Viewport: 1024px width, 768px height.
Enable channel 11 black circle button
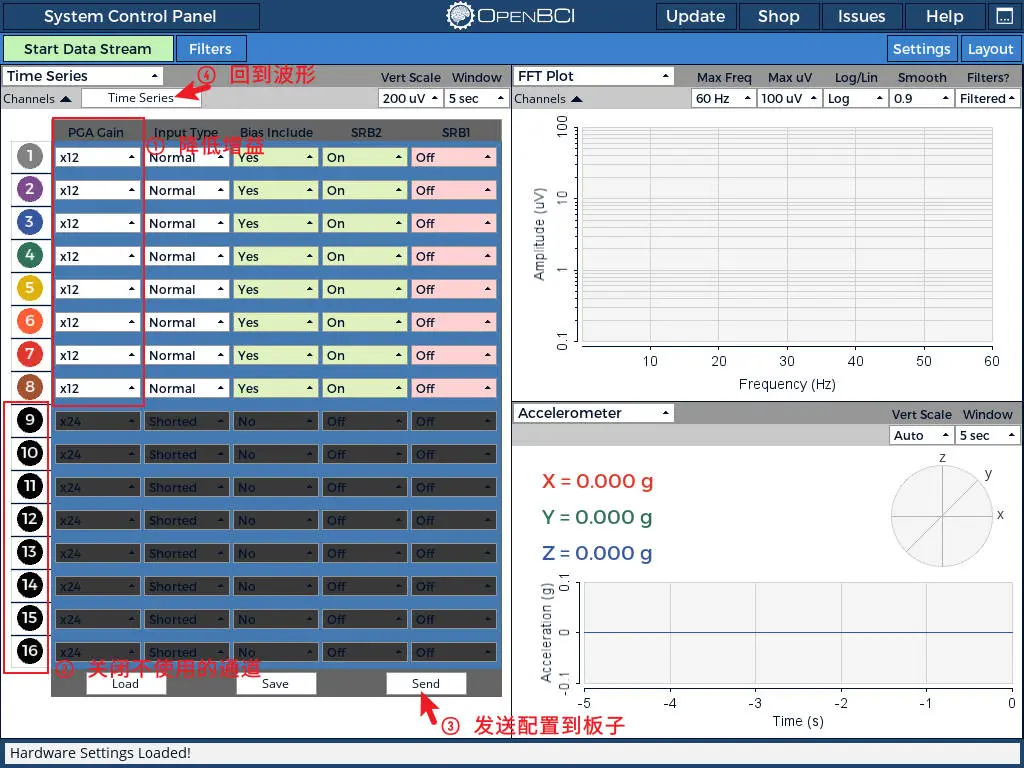(x=29, y=486)
